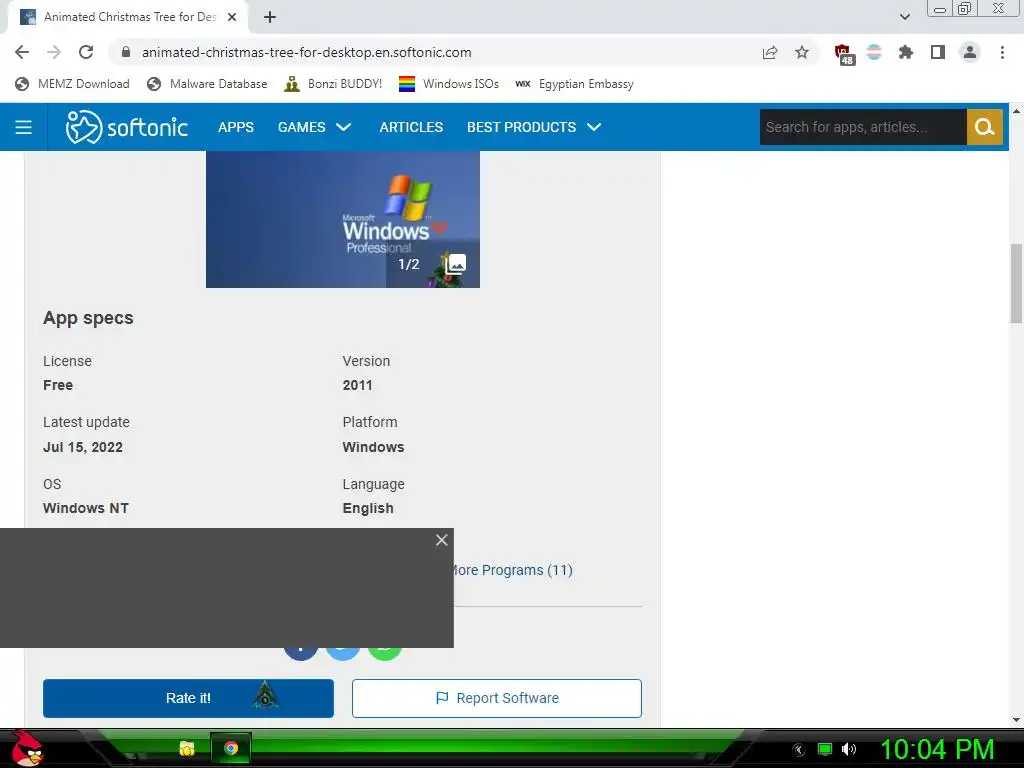Open the red shield extension with badge 48
This screenshot has height=768, width=1024.
(843, 54)
